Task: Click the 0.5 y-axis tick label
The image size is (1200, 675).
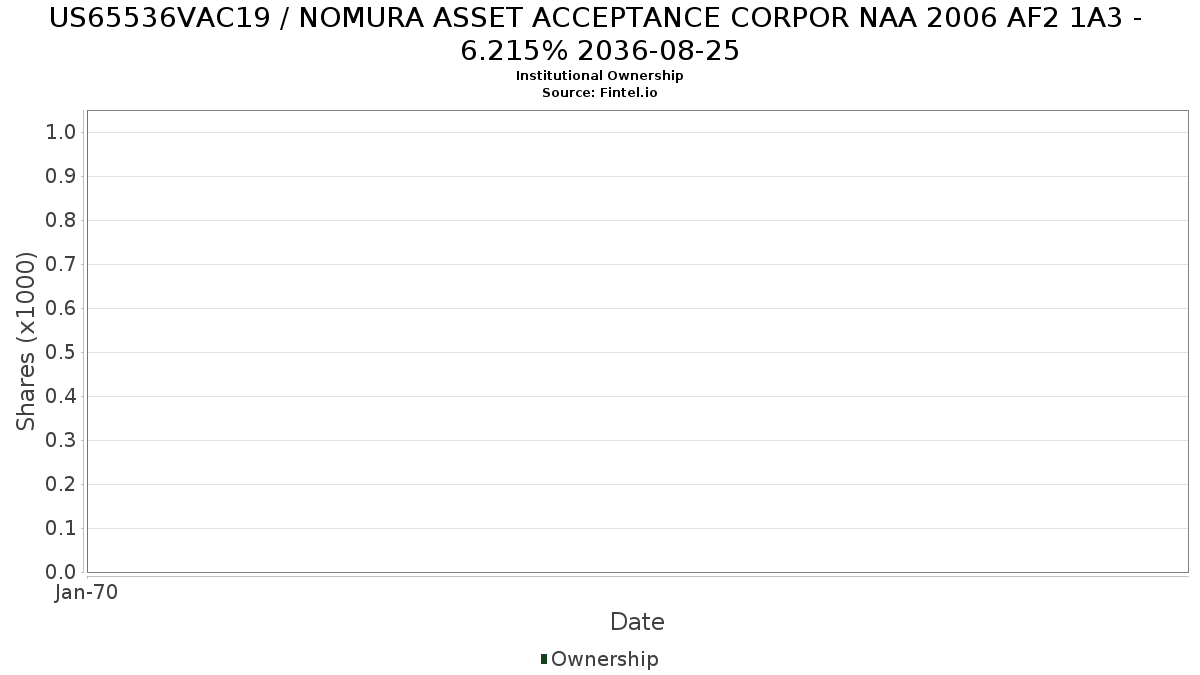Action: [x=61, y=352]
